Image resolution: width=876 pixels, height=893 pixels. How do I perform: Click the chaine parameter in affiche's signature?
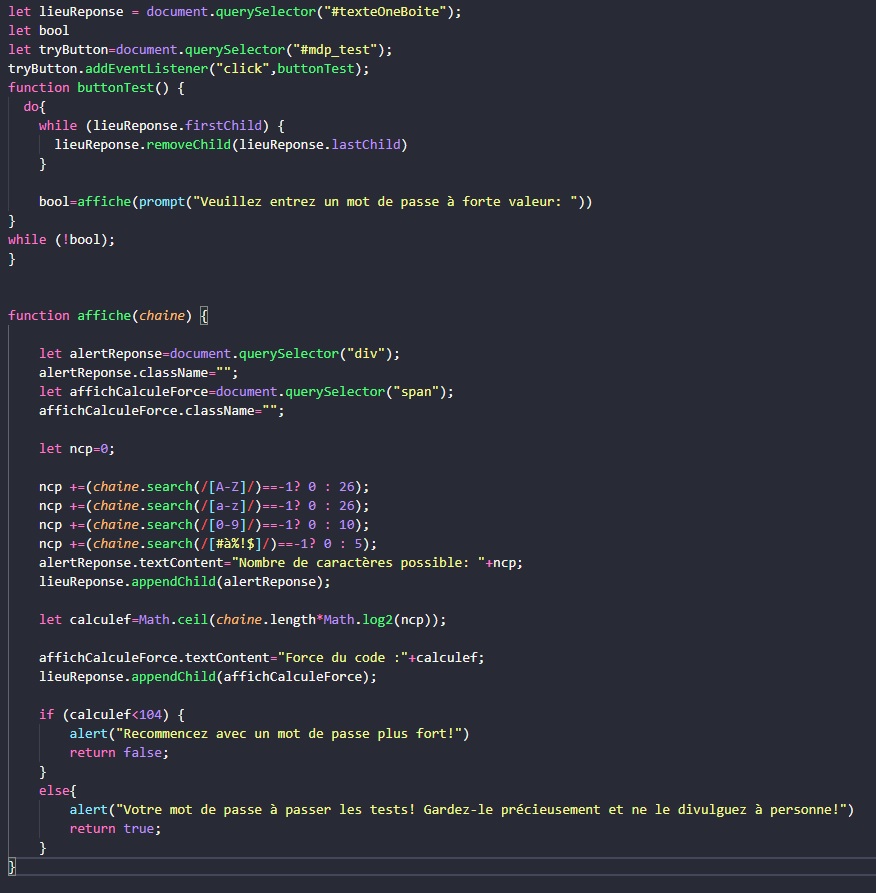(x=161, y=316)
